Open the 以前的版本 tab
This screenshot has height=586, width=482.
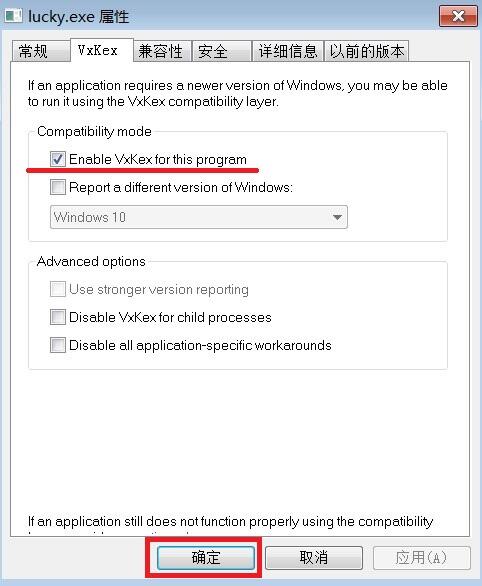tap(367, 51)
